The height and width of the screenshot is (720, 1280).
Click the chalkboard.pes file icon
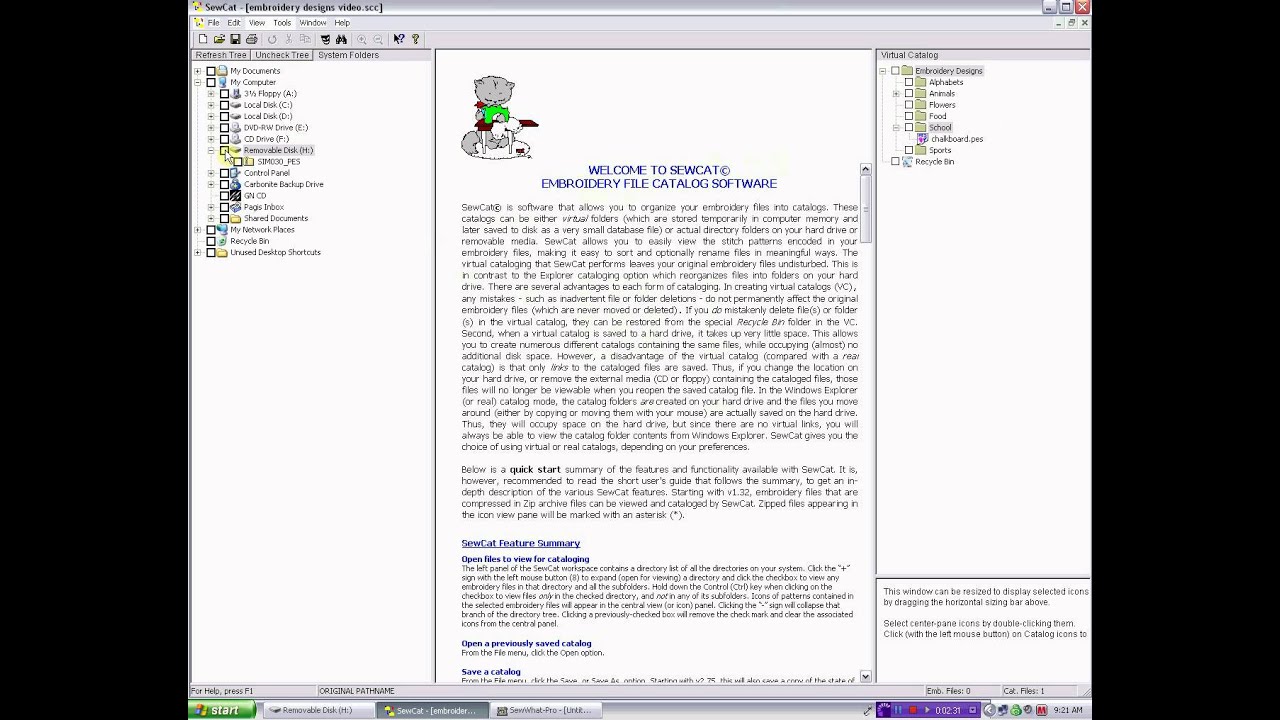(x=923, y=139)
